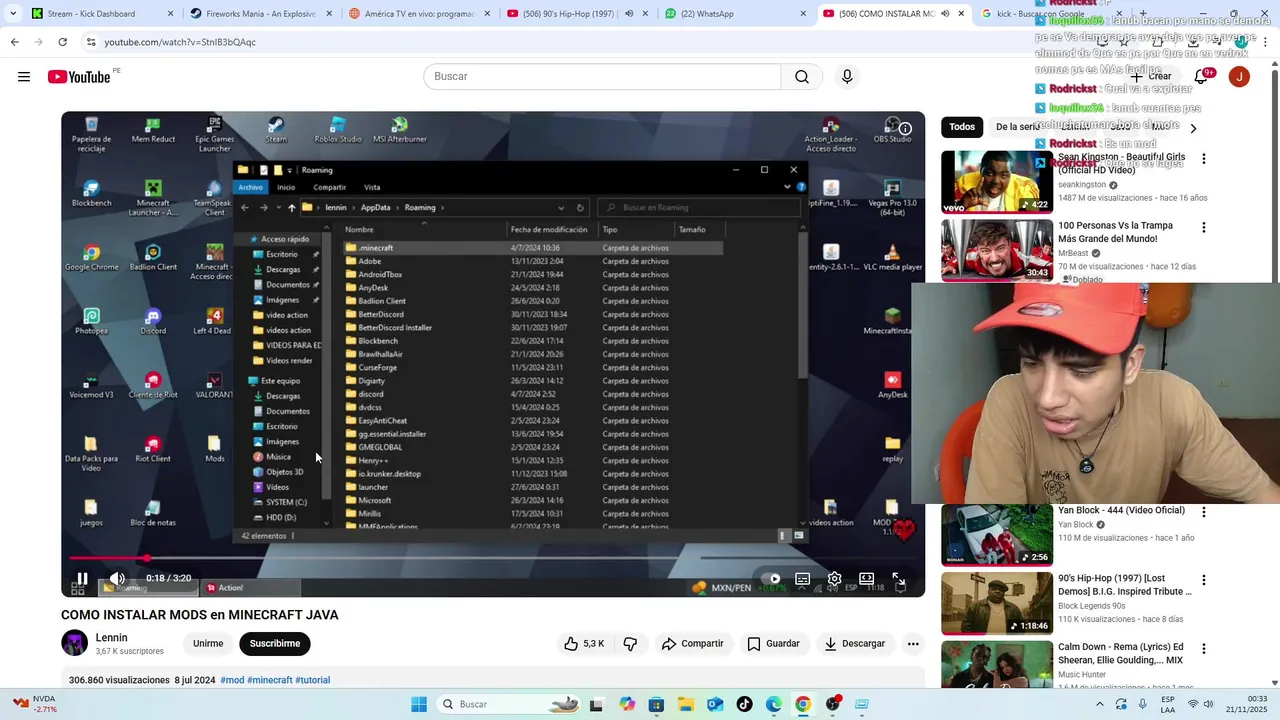1280x720 pixels.
Task: Open options menu for the Beautiful Girls video
Action: point(1204,159)
